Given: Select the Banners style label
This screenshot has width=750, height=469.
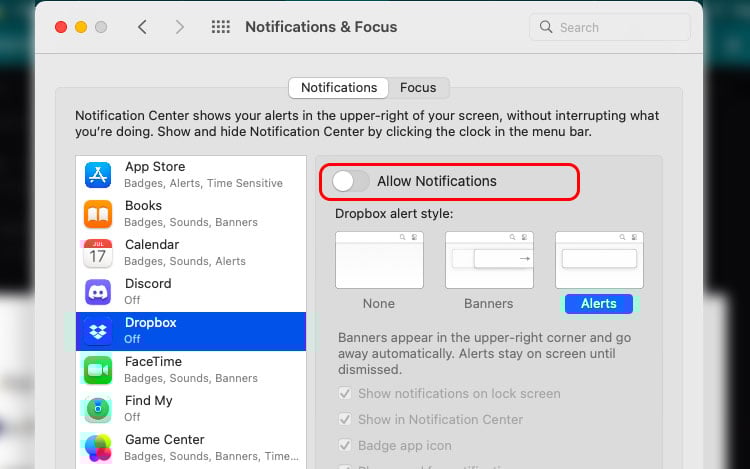Looking at the screenshot, I should click(488, 304).
